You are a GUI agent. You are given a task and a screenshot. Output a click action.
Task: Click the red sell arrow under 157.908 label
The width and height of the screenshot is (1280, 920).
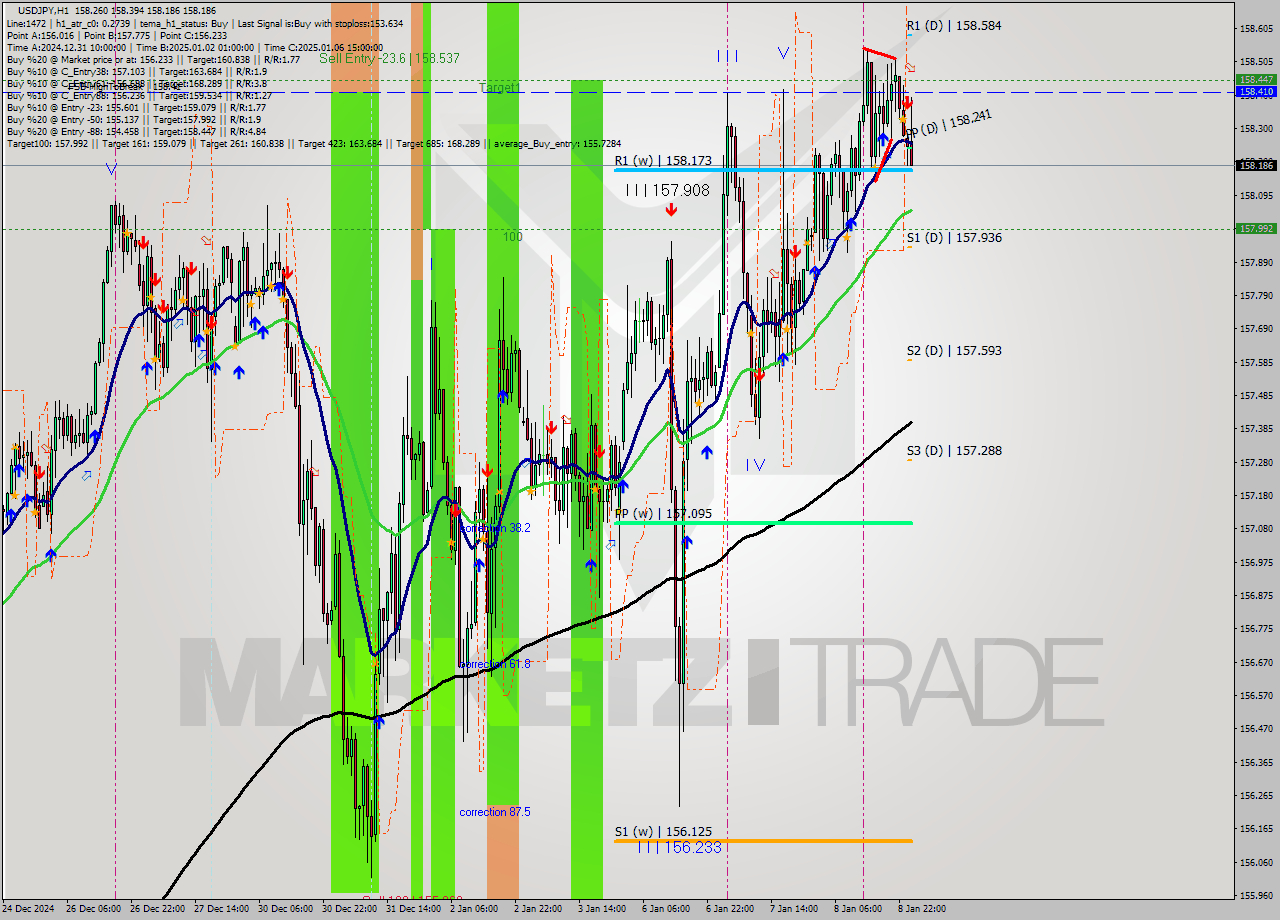671,210
